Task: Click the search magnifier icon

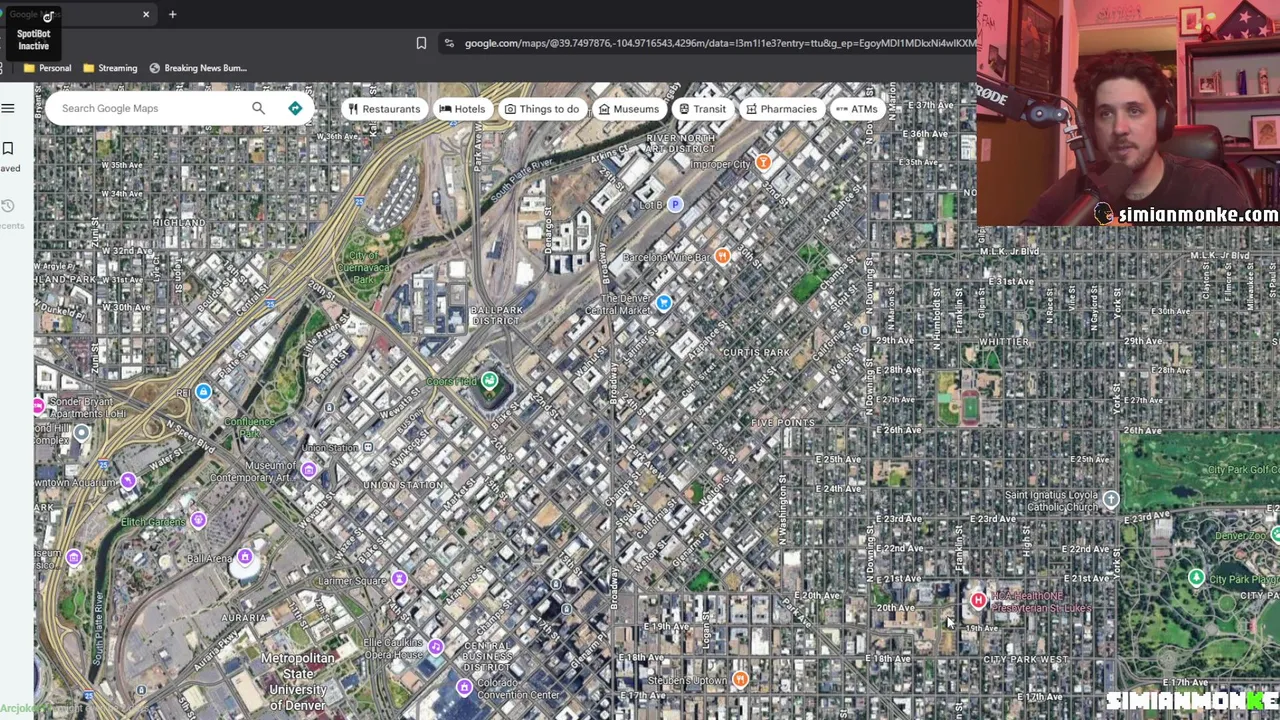Action: pyautogui.click(x=258, y=108)
